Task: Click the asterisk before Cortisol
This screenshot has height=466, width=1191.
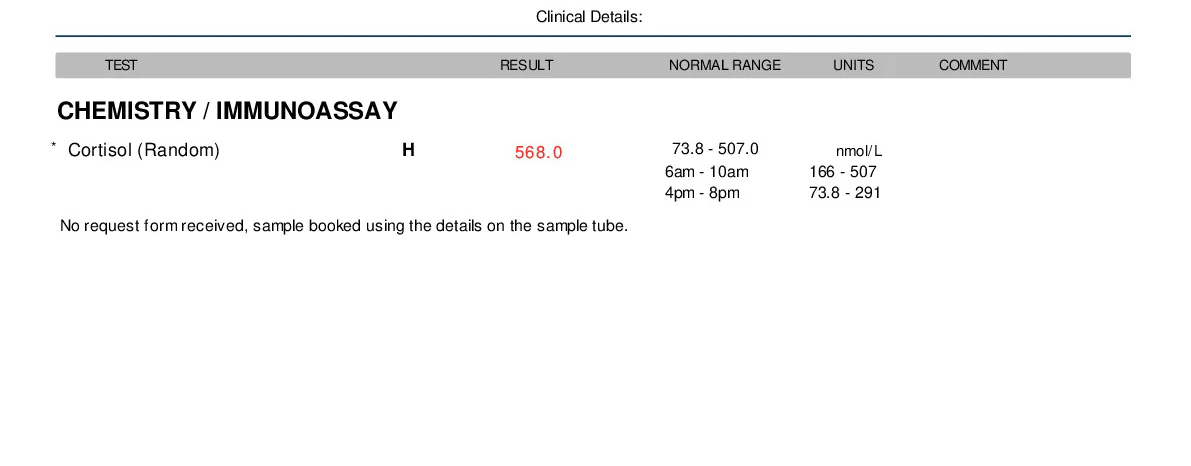Action: click(x=54, y=147)
